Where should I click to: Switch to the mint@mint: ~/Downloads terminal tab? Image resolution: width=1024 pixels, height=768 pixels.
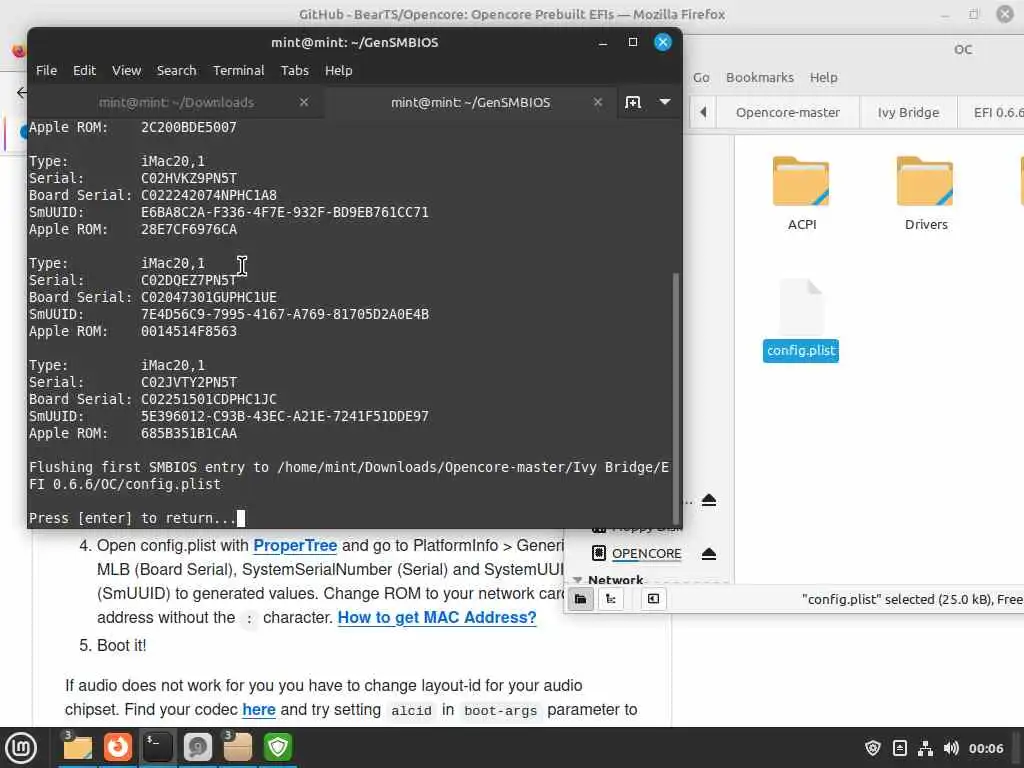(x=176, y=103)
